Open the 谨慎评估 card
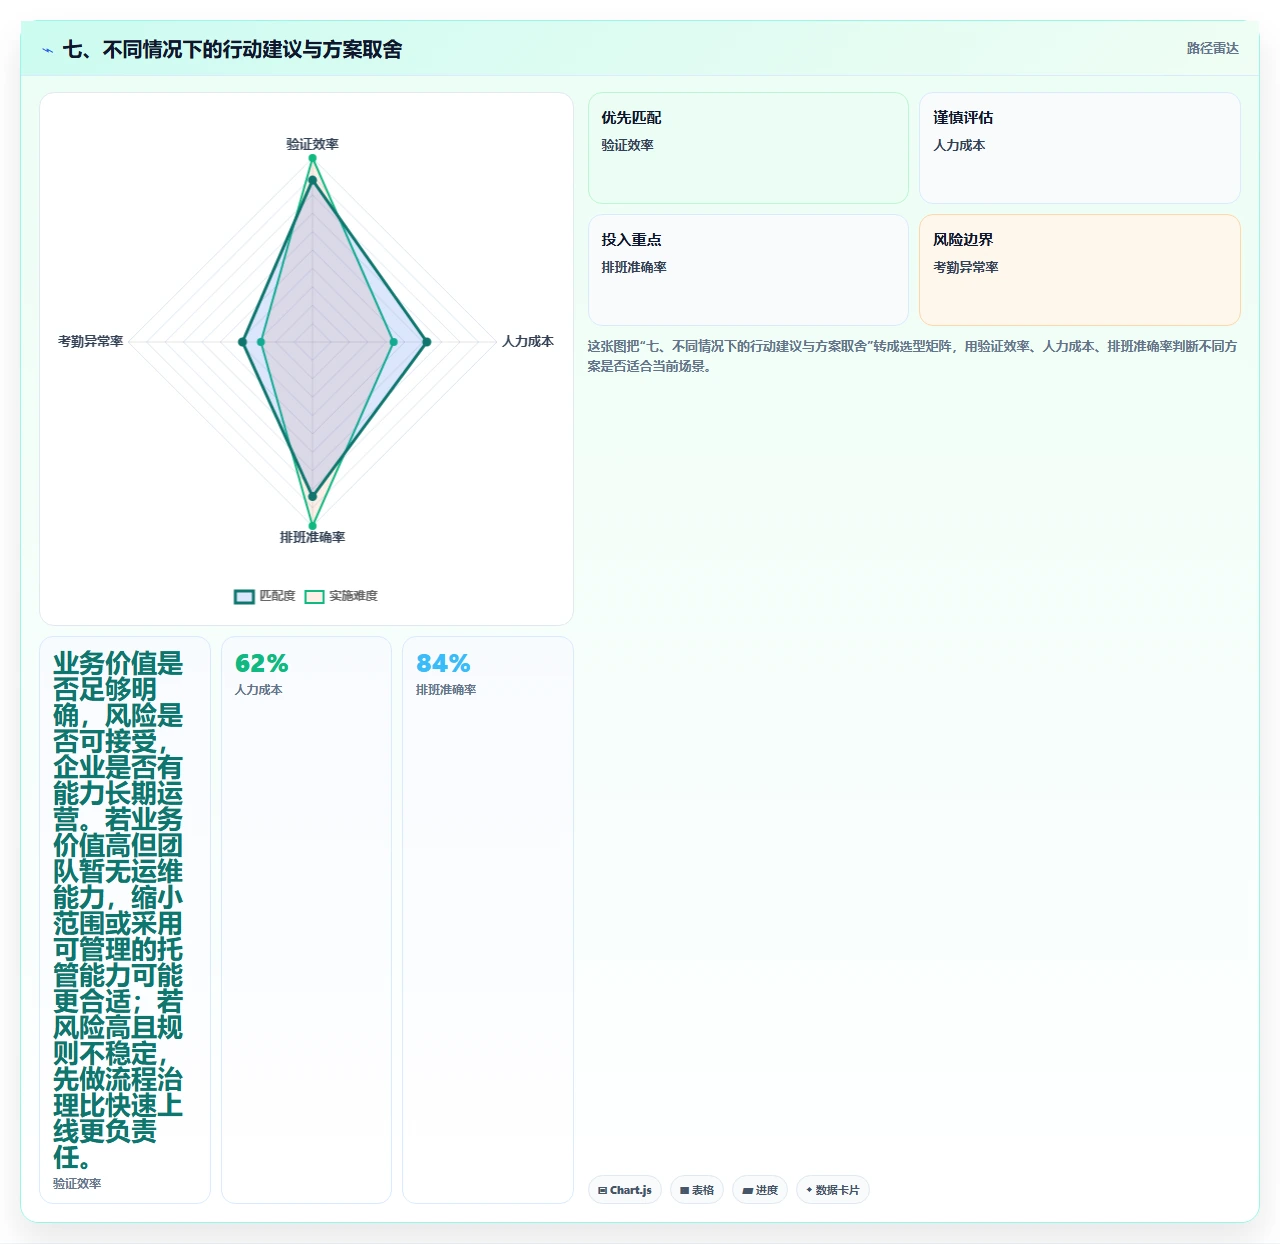The width and height of the screenshot is (1280, 1244). pos(1080,148)
